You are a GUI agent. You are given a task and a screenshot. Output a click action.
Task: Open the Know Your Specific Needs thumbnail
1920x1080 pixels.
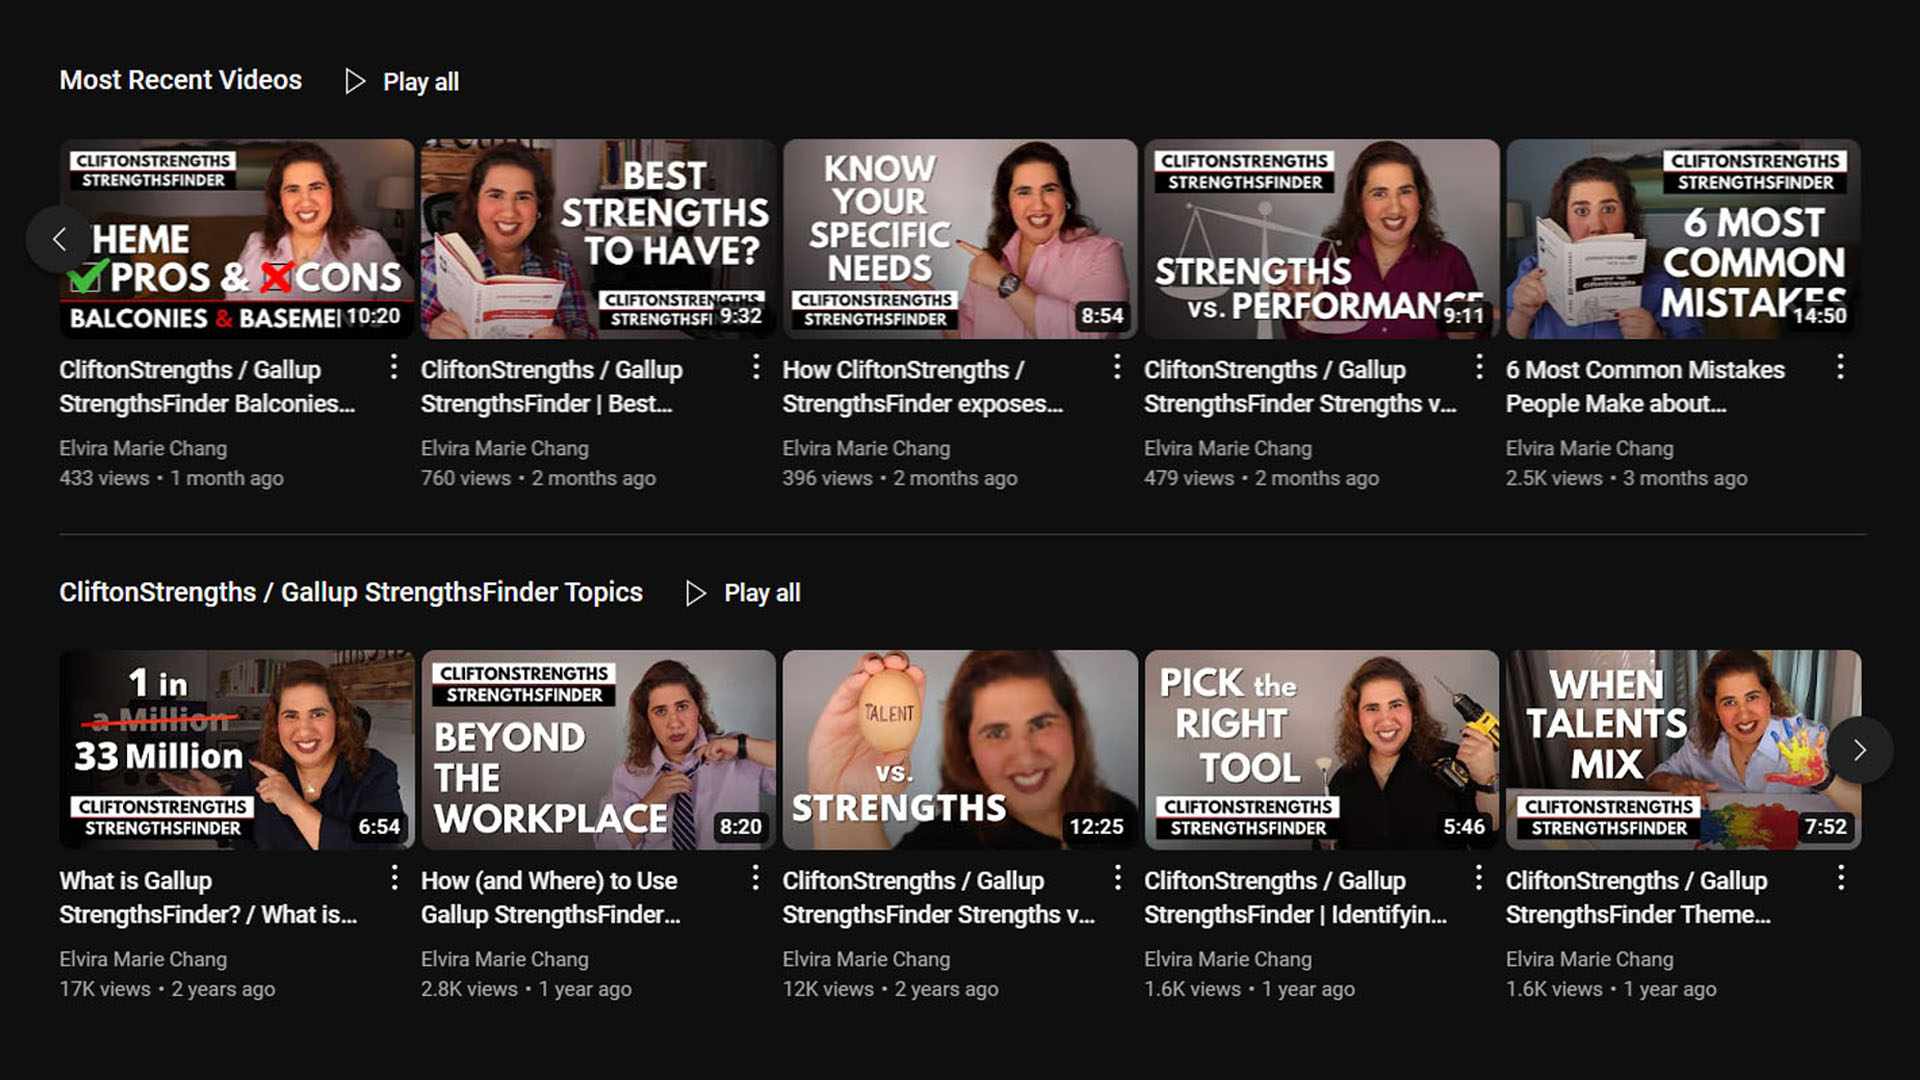pyautogui.click(x=959, y=239)
